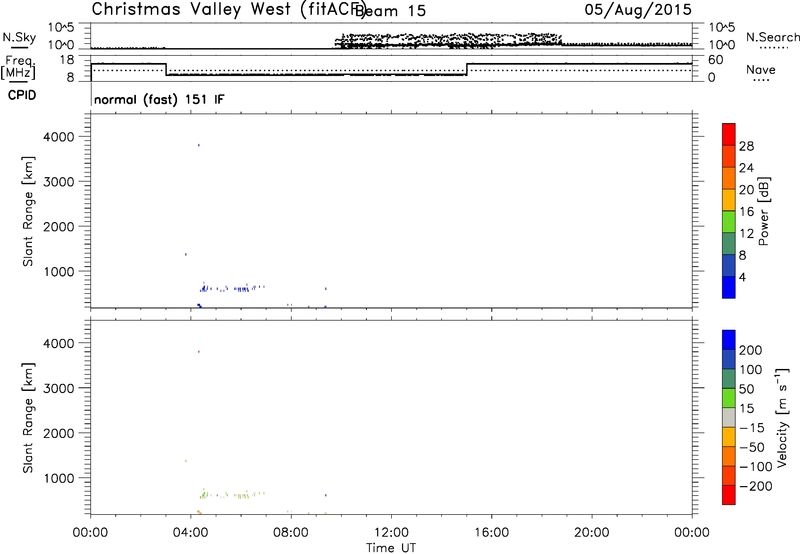Click the '08:00' time tick label
This screenshot has height=554, width=800.
[291, 533]
